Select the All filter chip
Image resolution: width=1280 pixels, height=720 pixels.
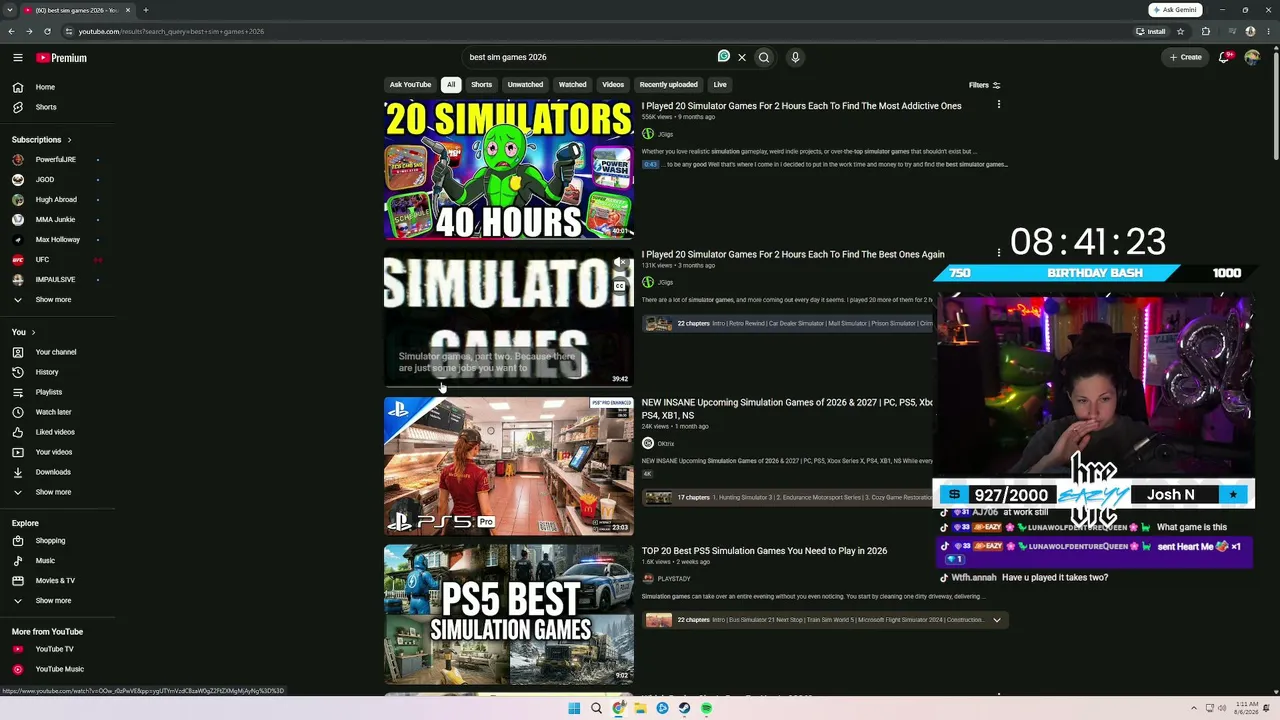[x=451, y=85]
